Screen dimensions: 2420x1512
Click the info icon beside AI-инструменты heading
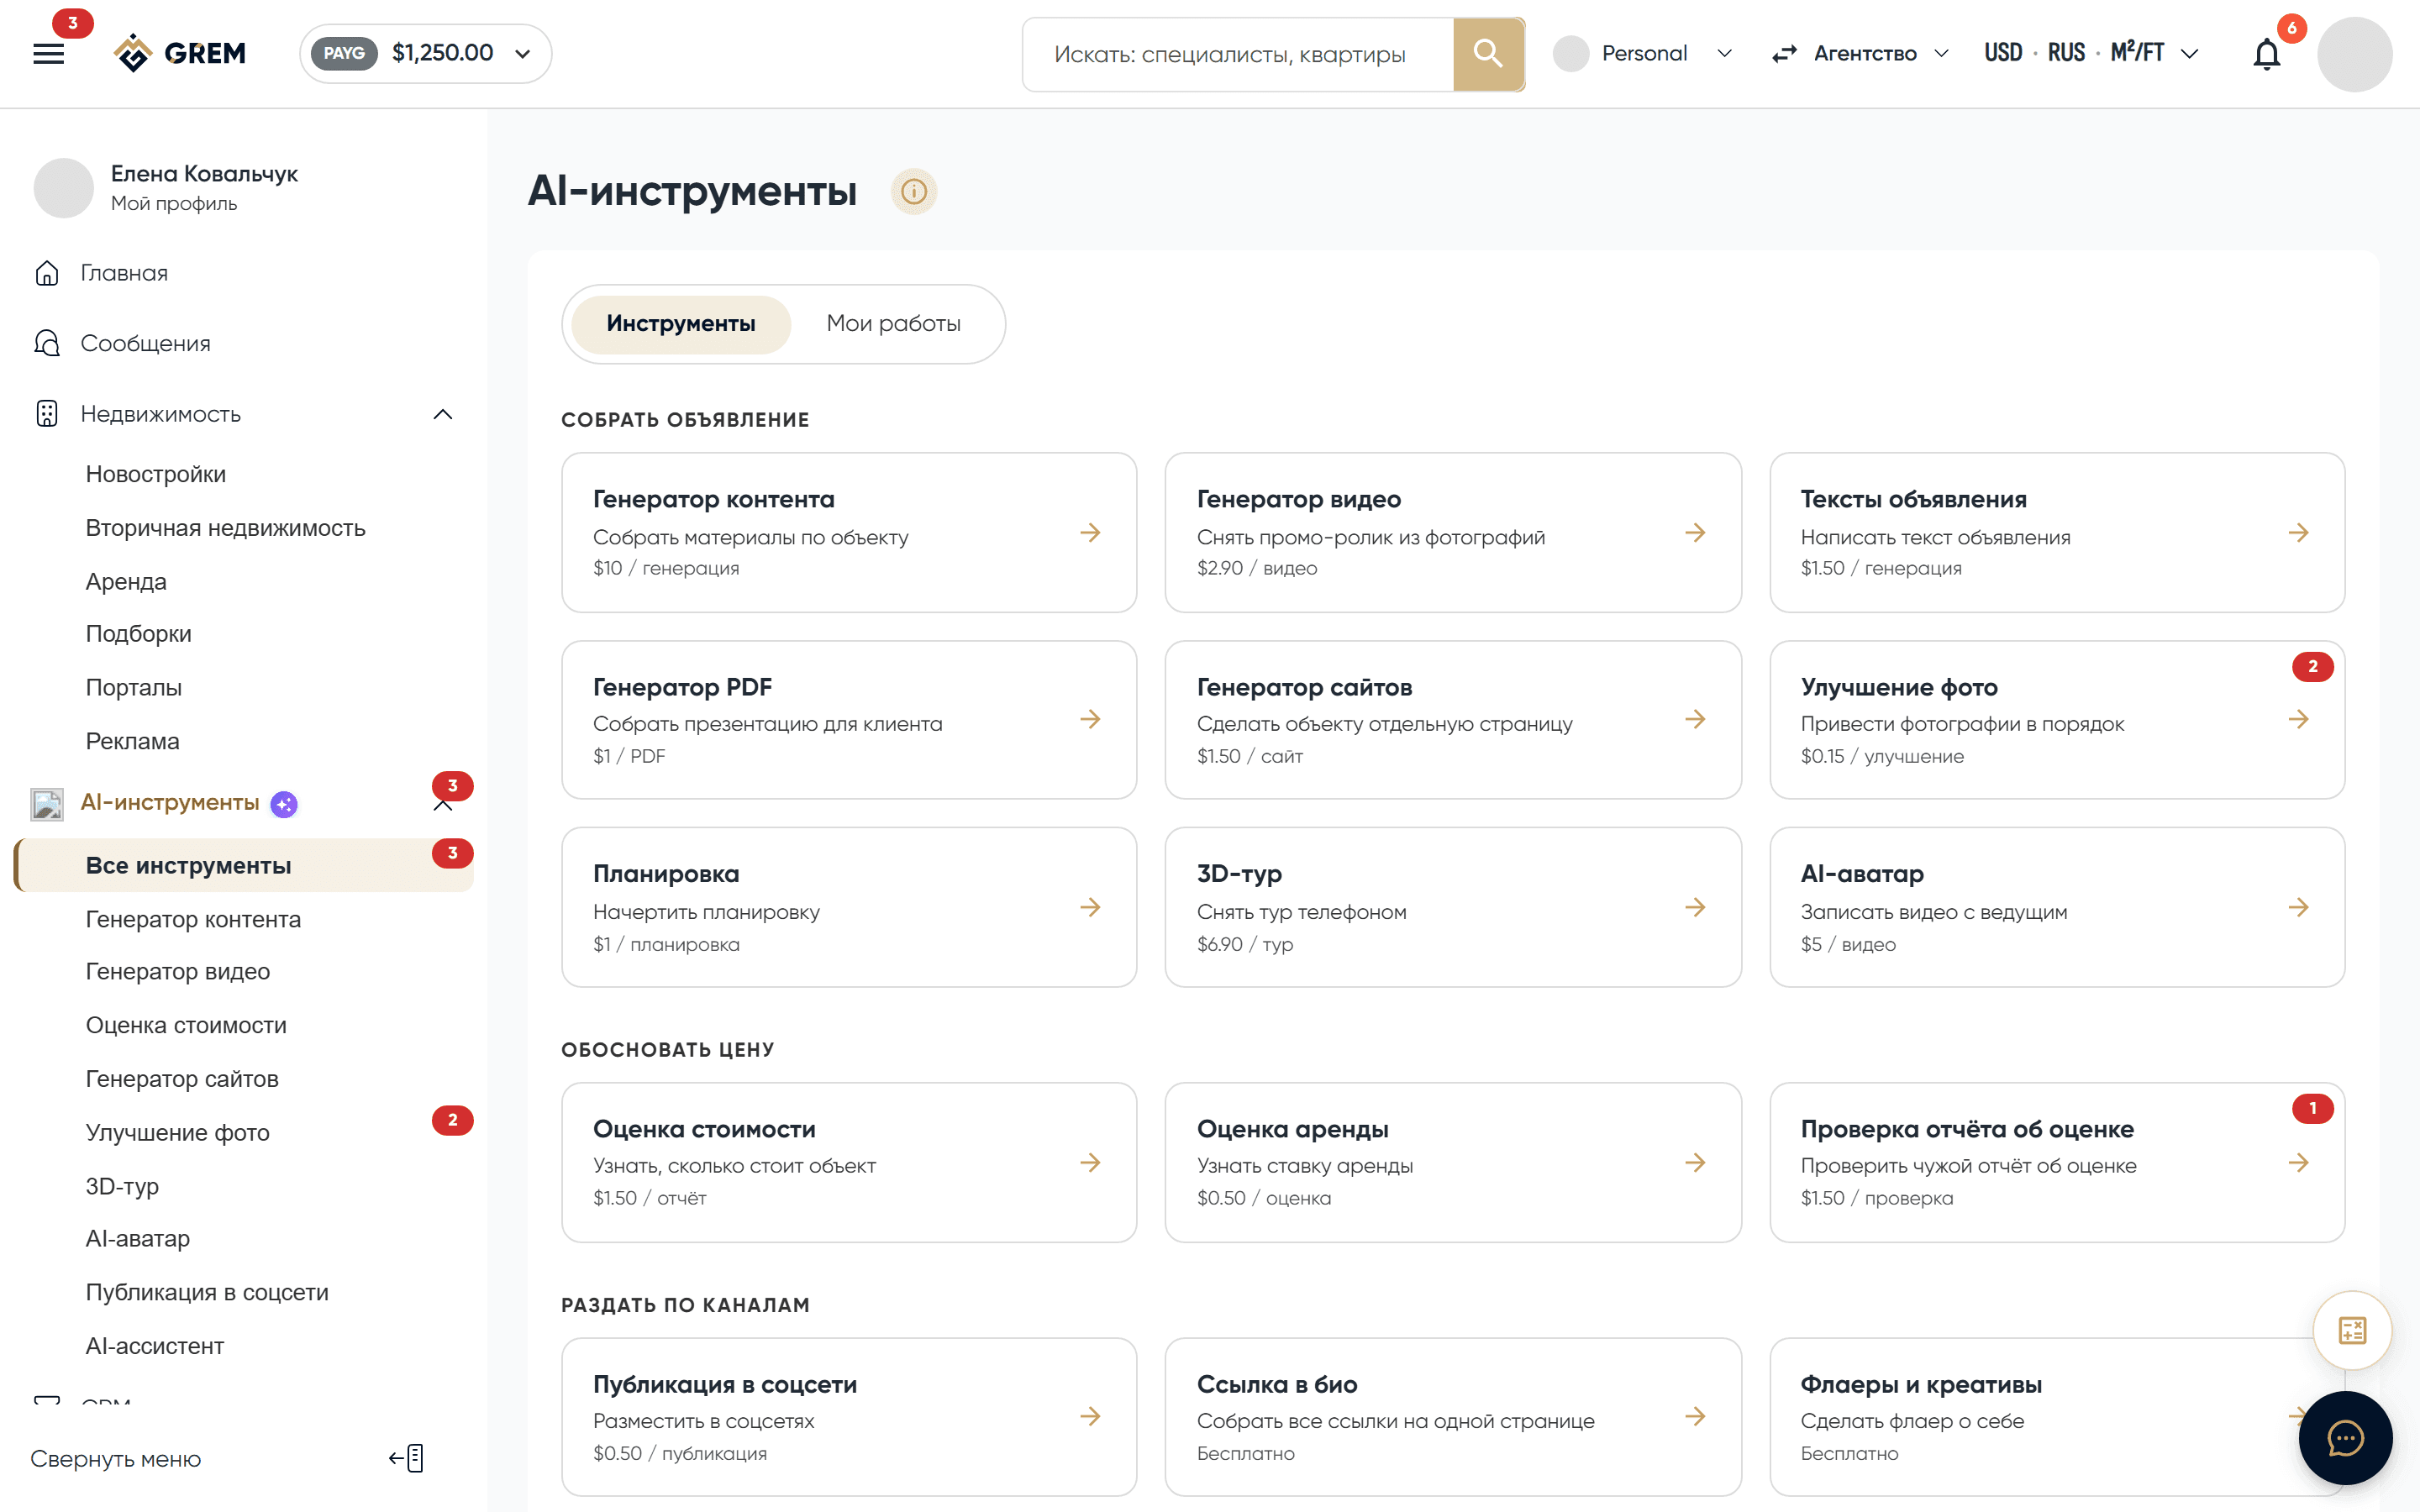913,191
